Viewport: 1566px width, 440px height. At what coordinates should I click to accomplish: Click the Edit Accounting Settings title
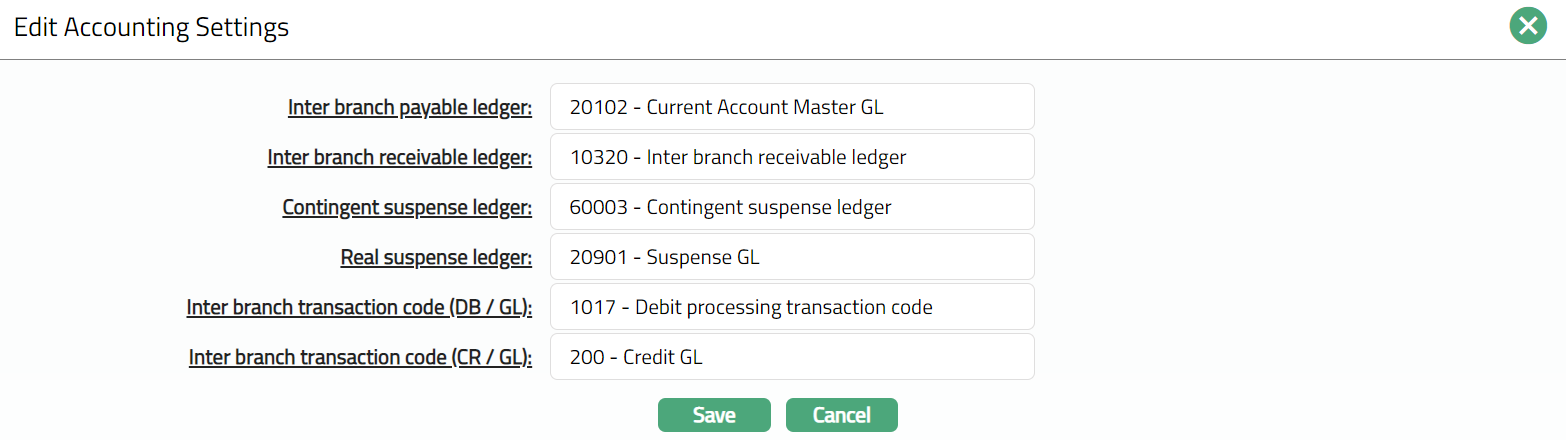[151, 28]
